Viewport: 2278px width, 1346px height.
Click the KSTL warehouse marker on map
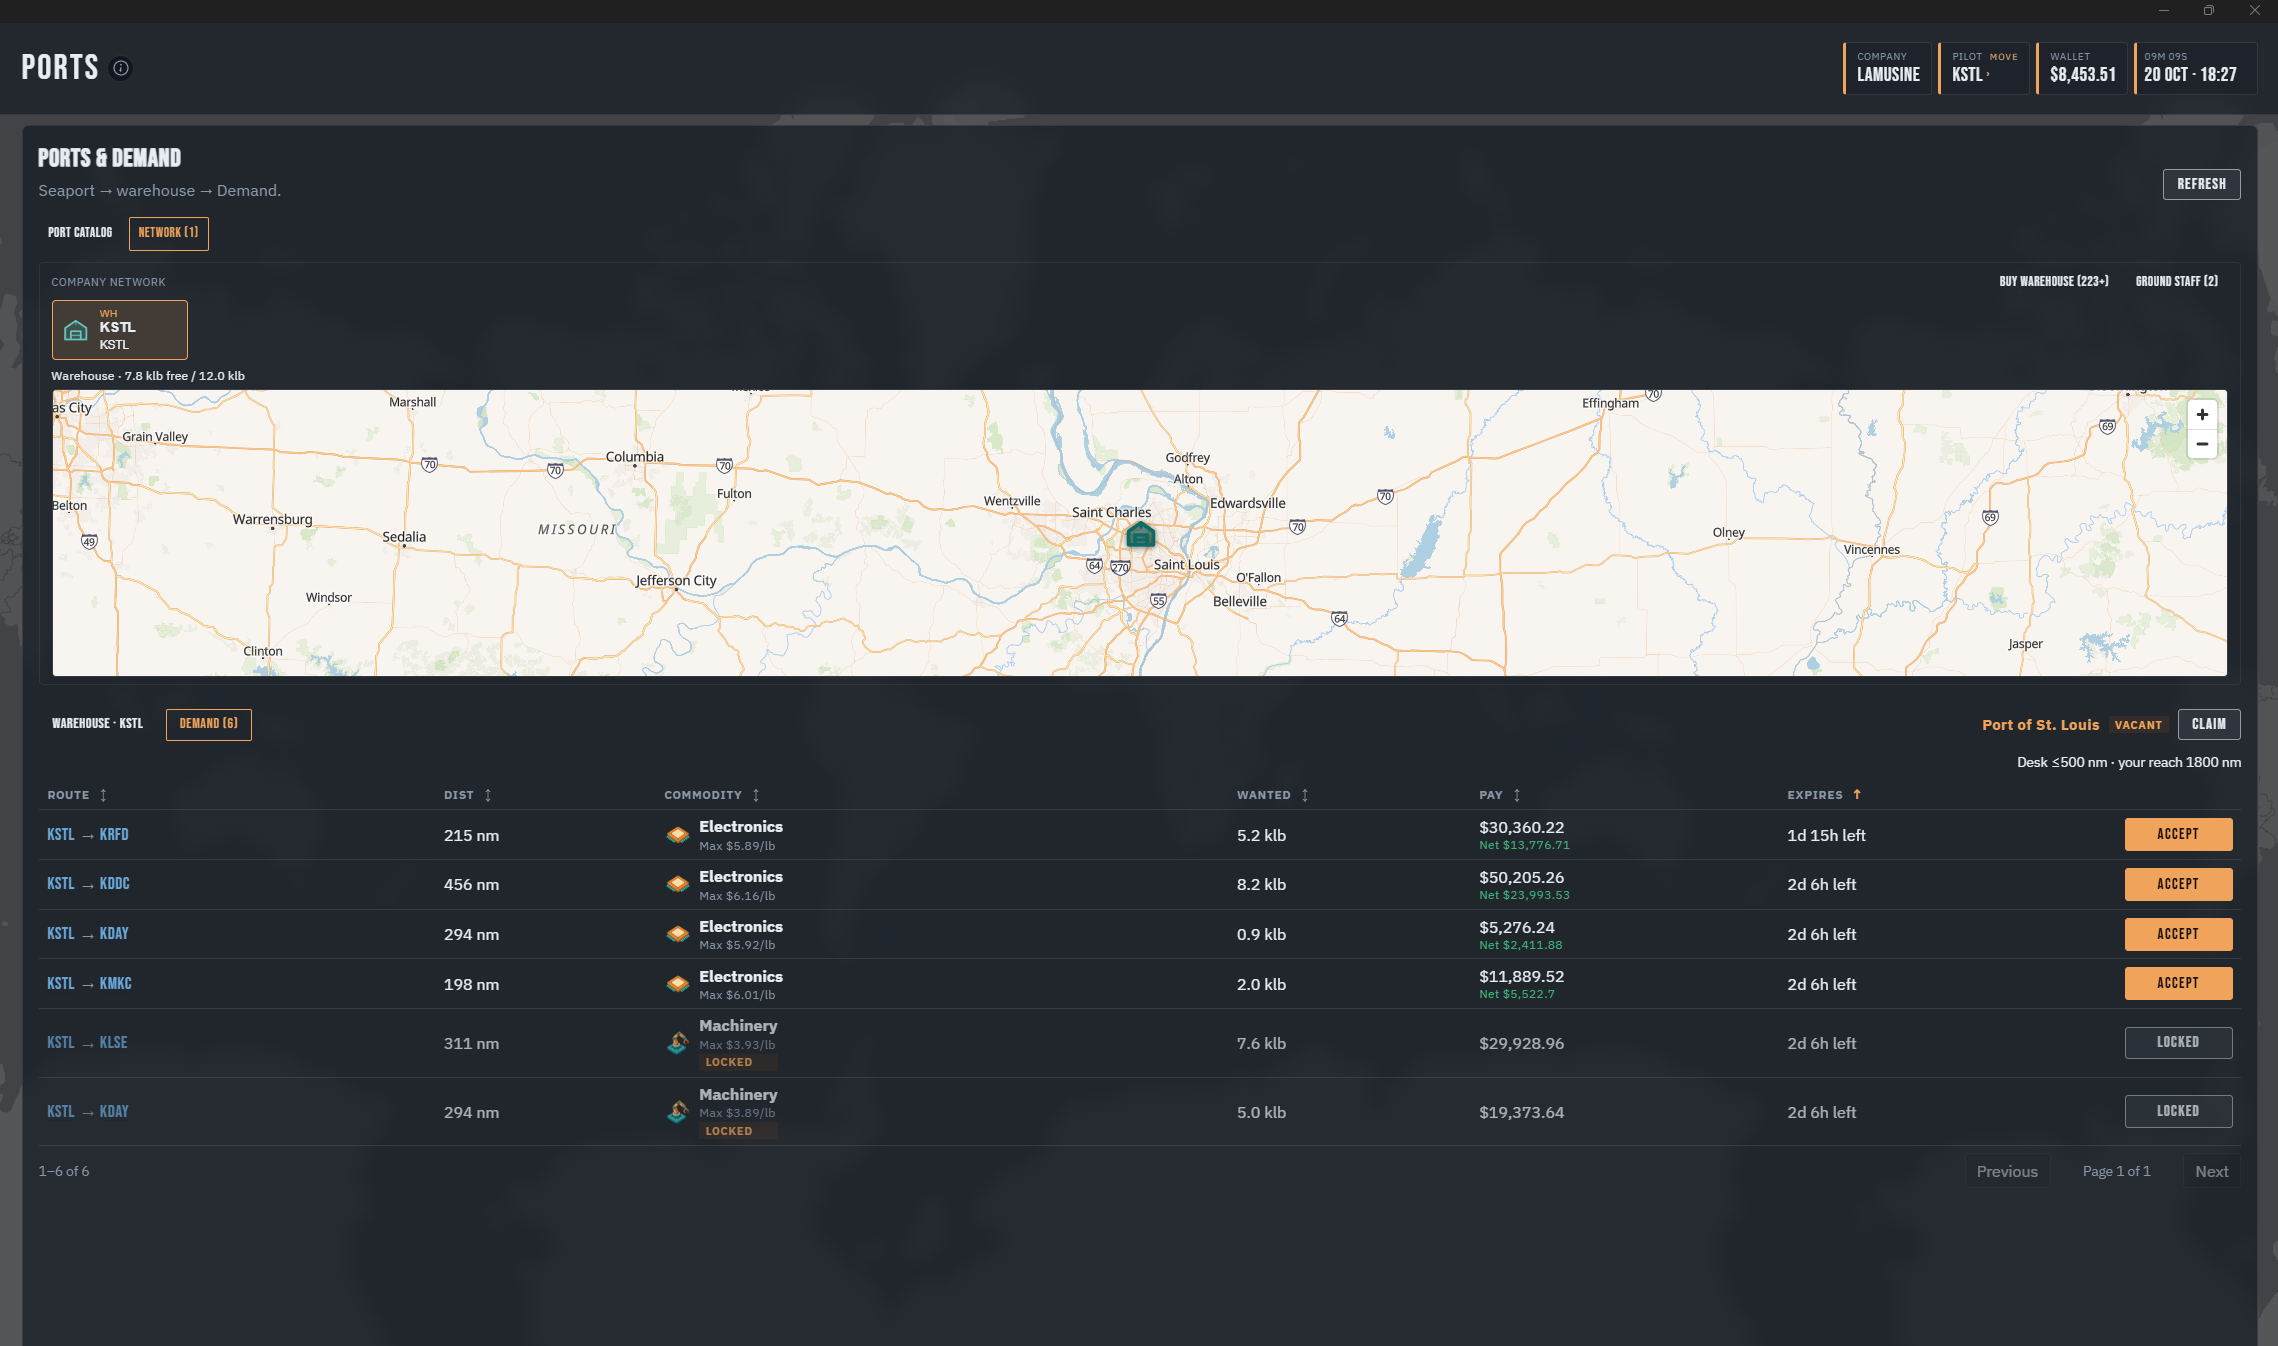(x=1140, y=535)
